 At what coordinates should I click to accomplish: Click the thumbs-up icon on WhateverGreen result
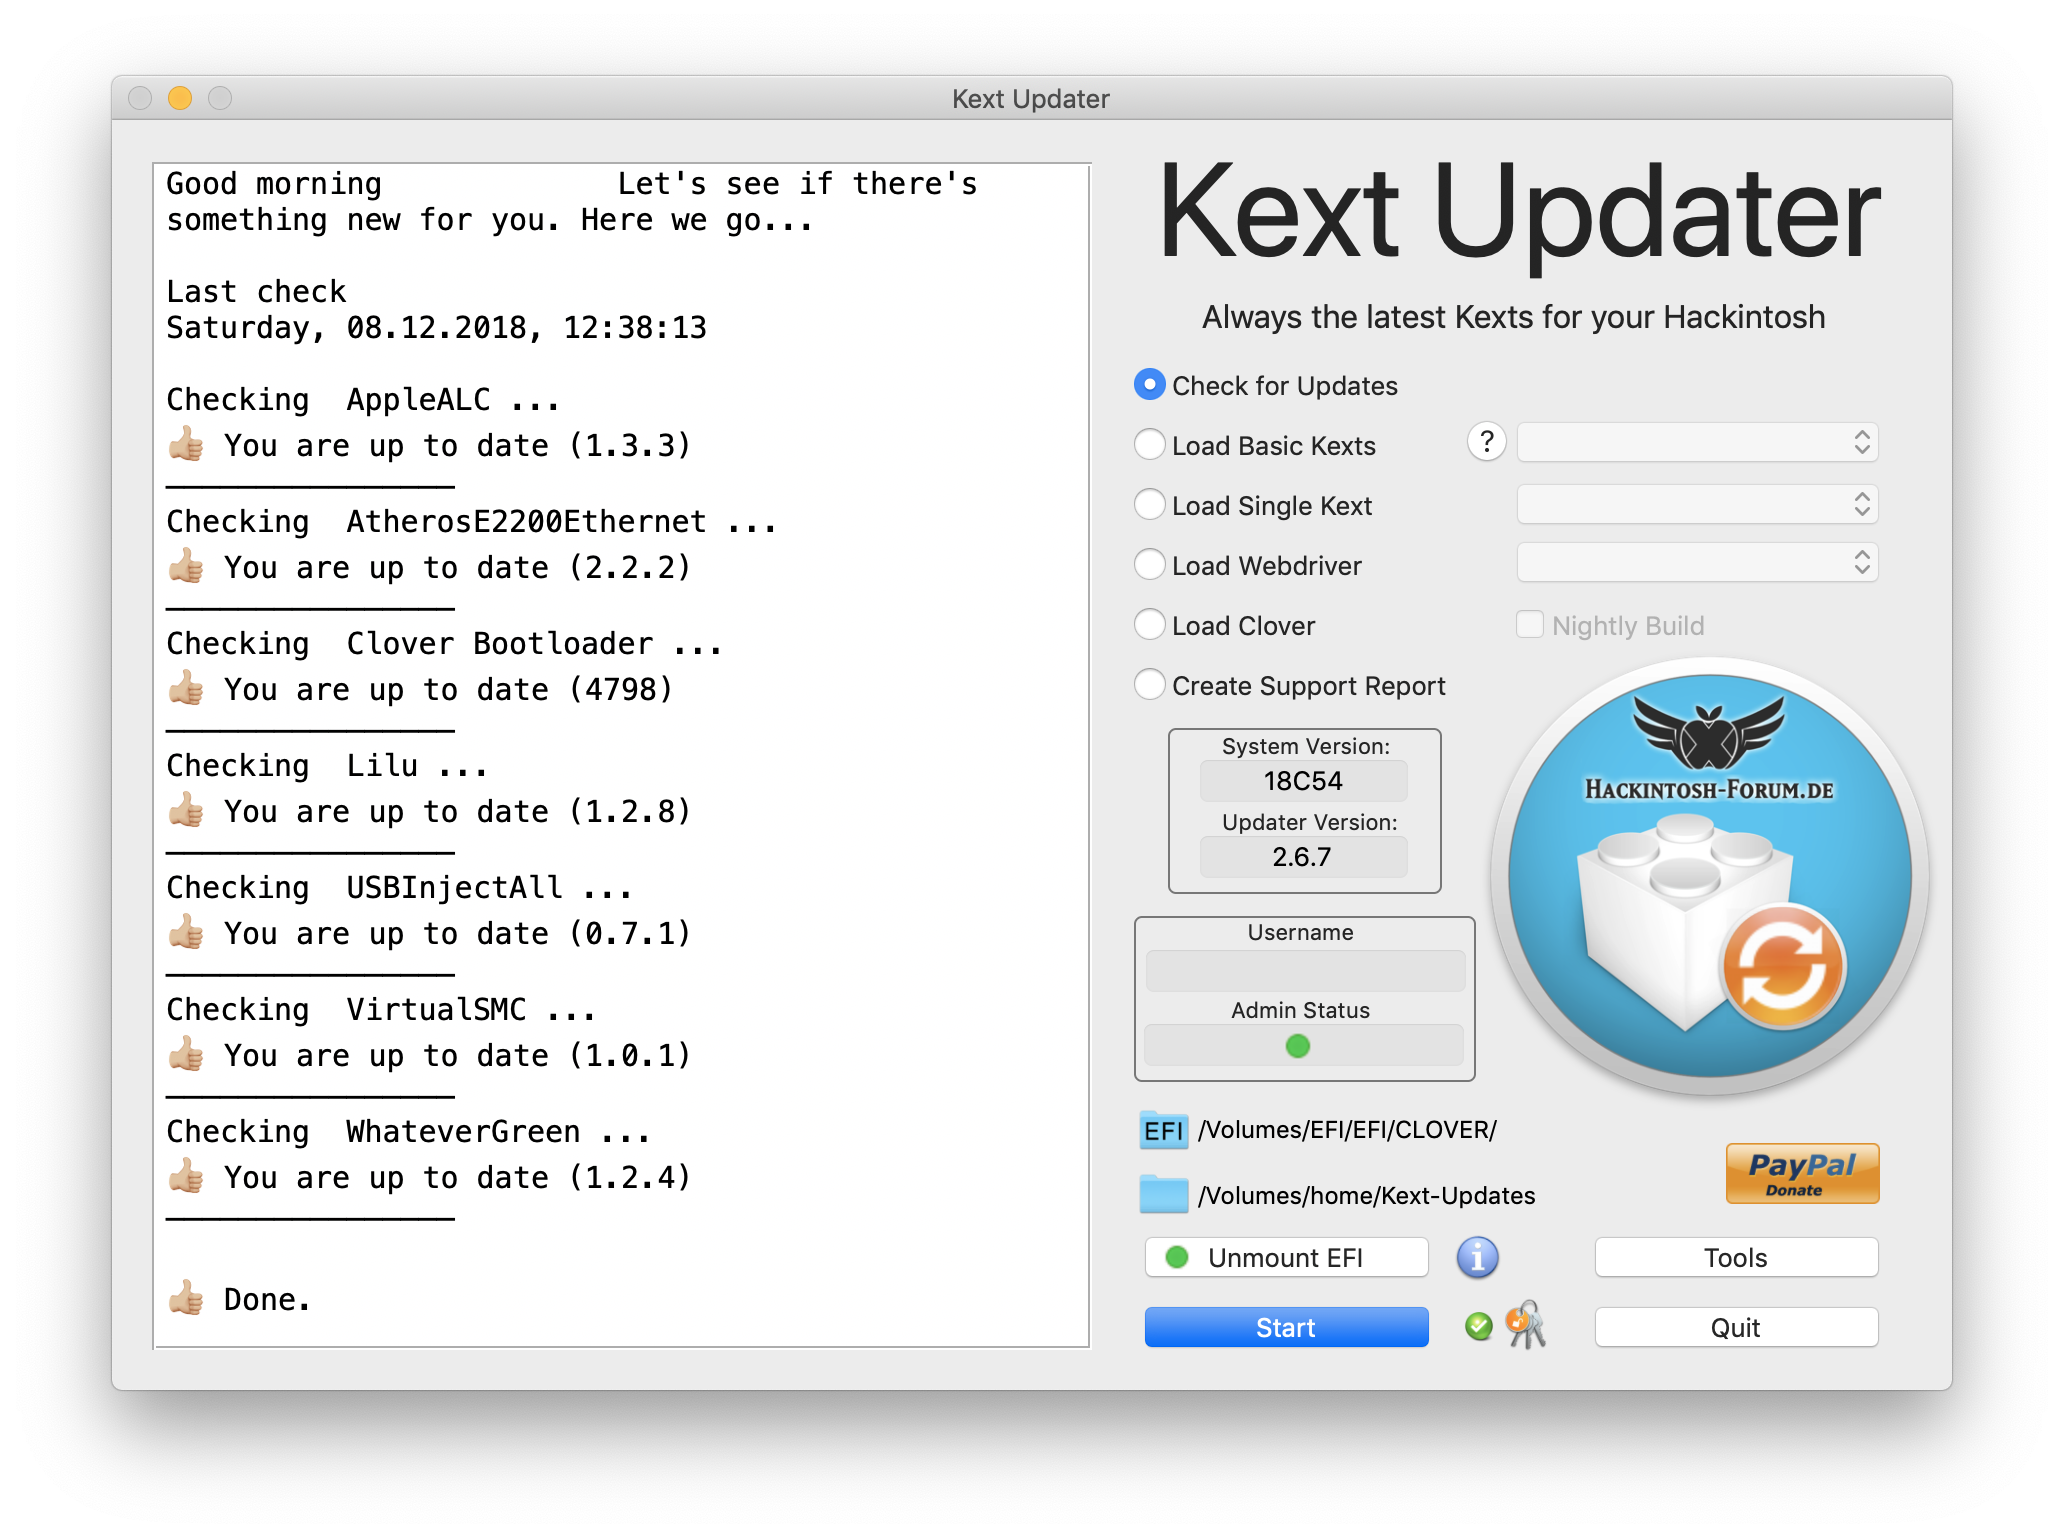point(186,1176)
